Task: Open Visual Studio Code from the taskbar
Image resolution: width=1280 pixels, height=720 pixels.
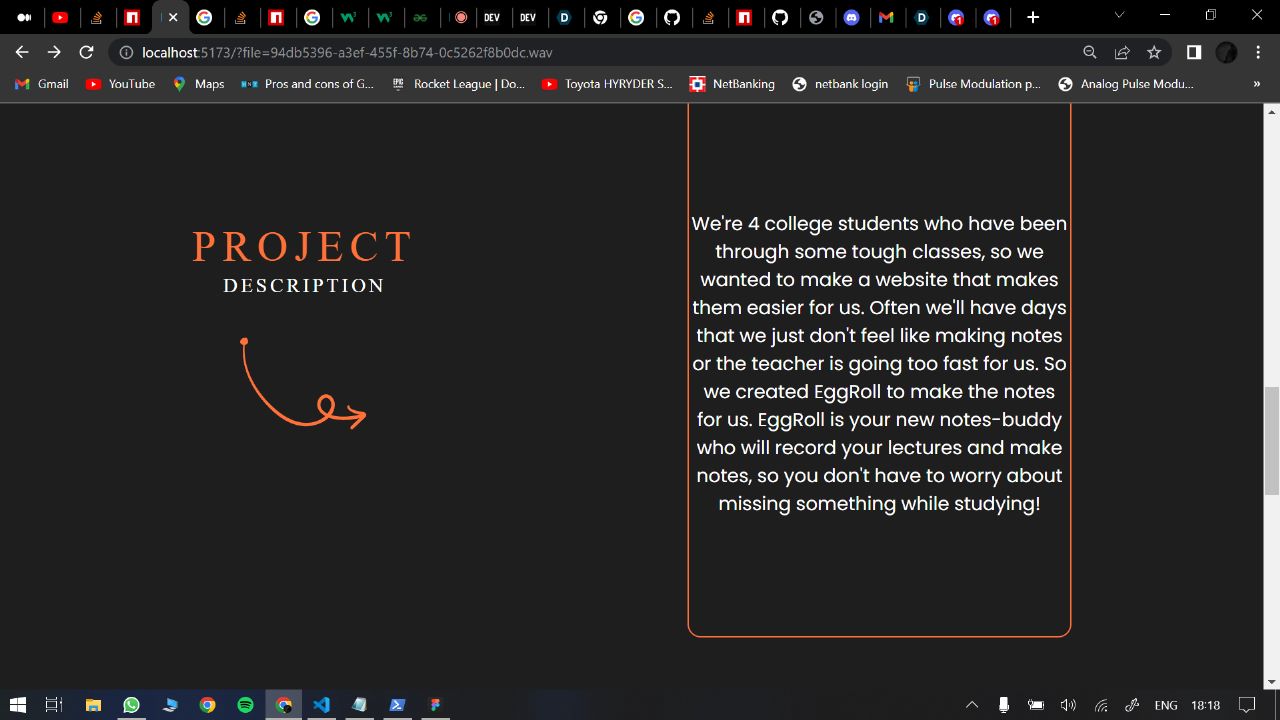Action: [321, 705]
